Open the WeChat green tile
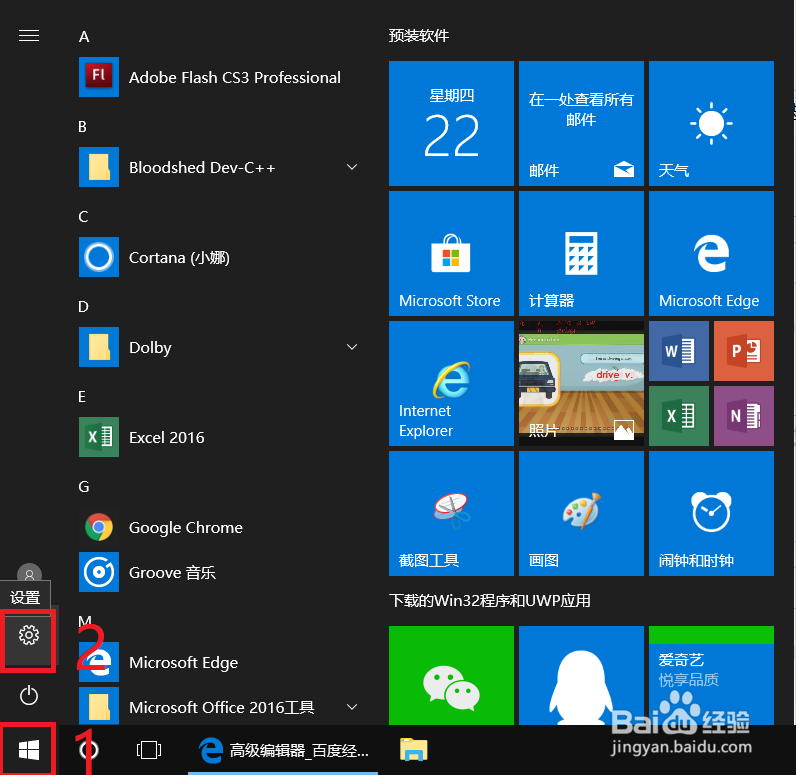 [x=451, y=675]
